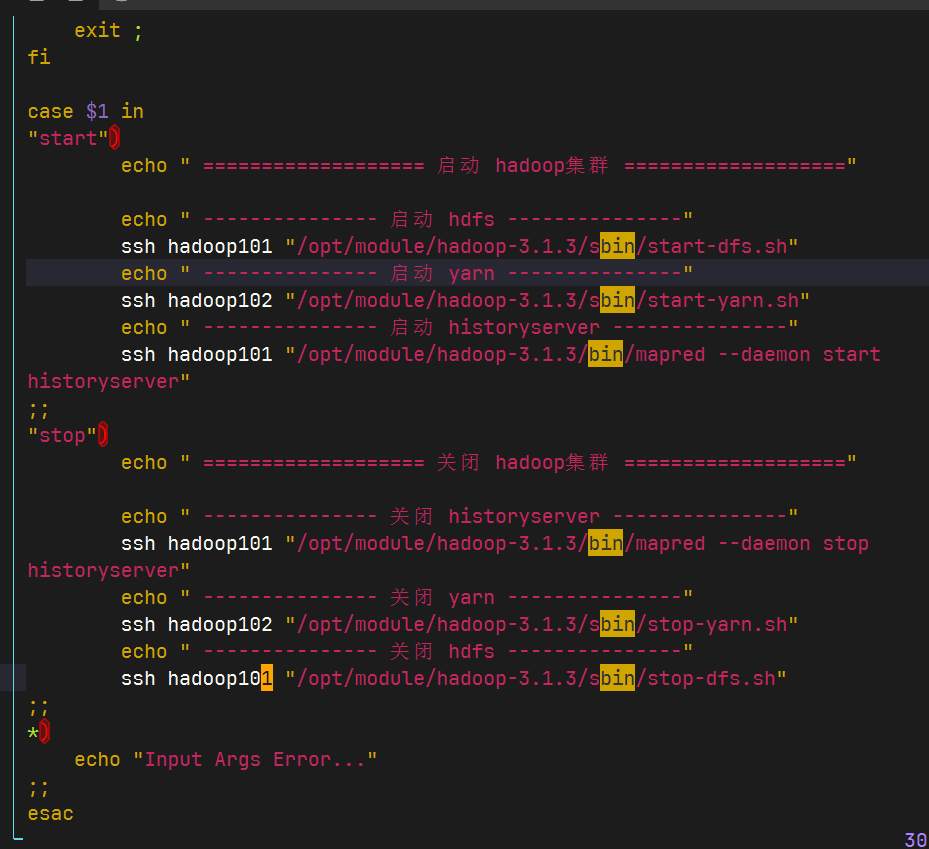
Task: Click the ssh start-dfs.sh line
Action: (x=460, y=246)
